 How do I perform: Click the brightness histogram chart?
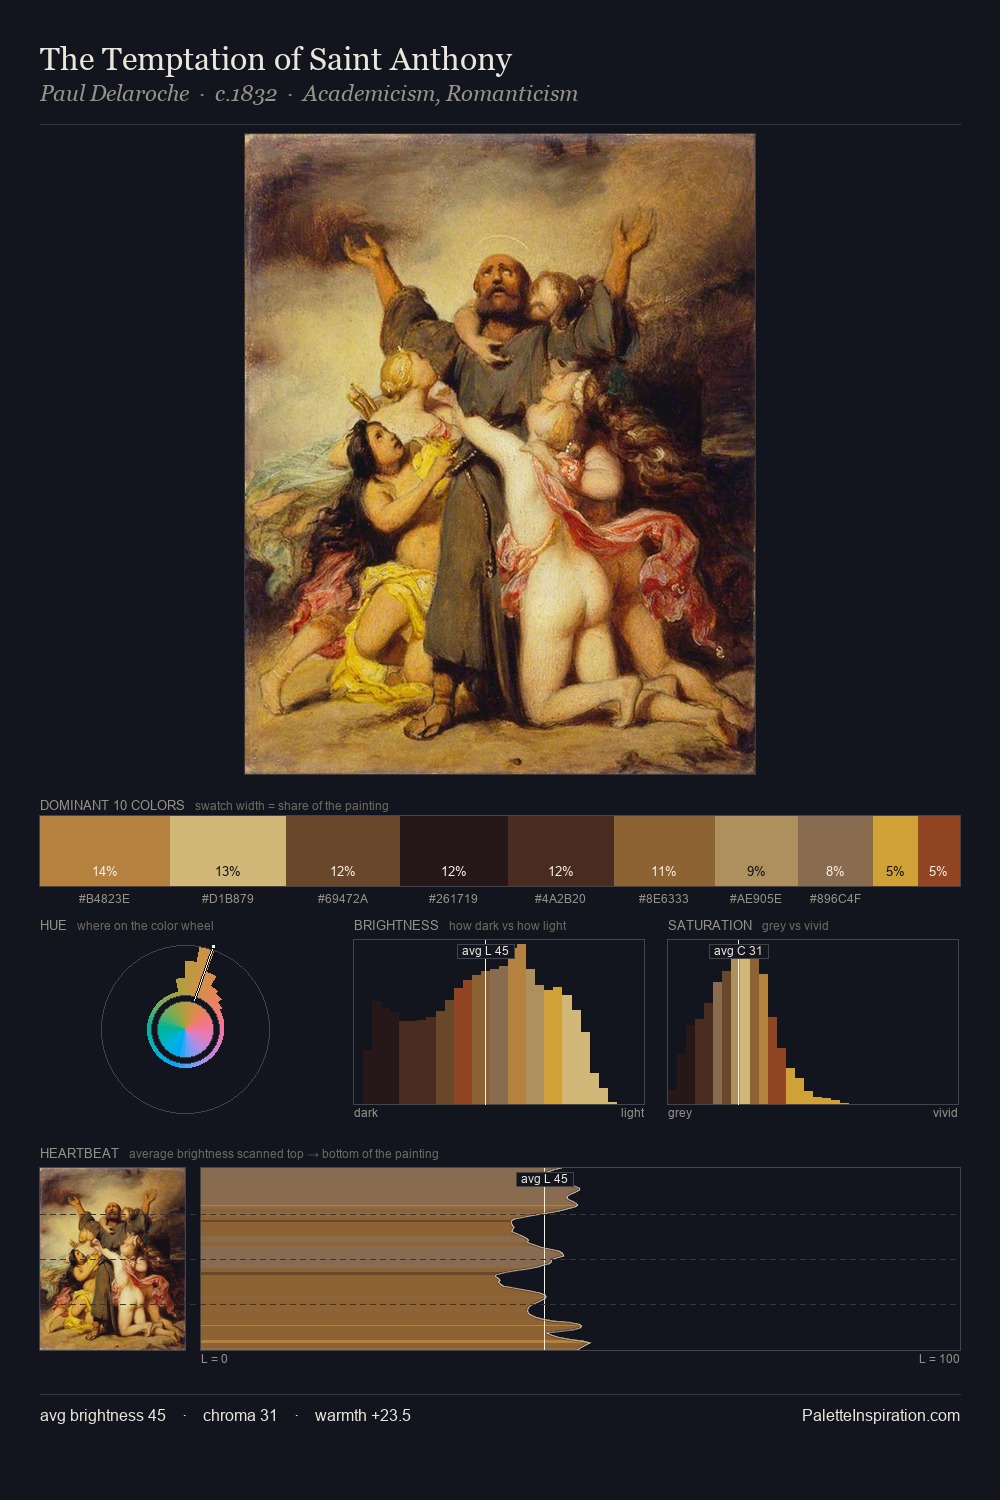point(499,1022)
